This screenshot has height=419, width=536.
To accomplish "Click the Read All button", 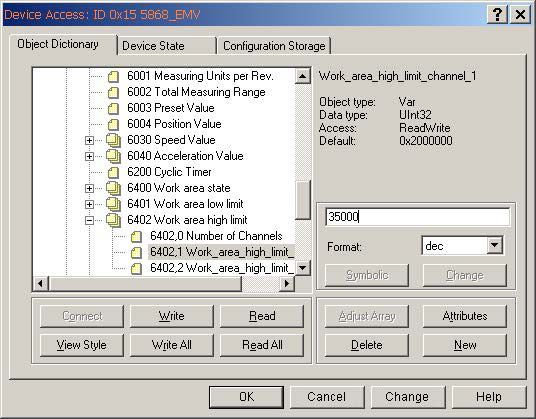I will tap(262, 345).
